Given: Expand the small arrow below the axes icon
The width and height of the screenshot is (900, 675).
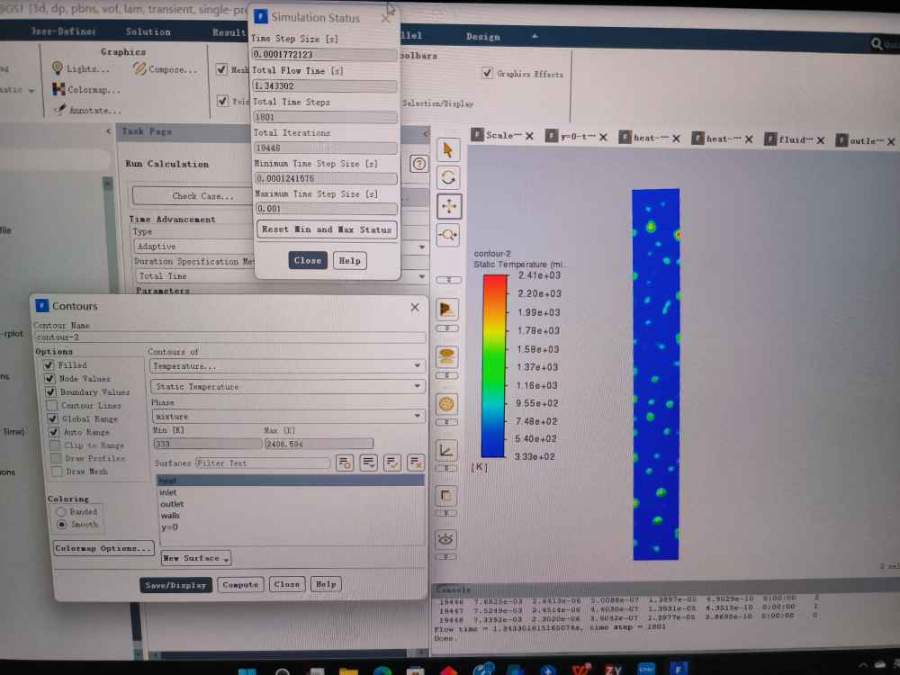Looking at the screenshot, I should pos(446,468).
